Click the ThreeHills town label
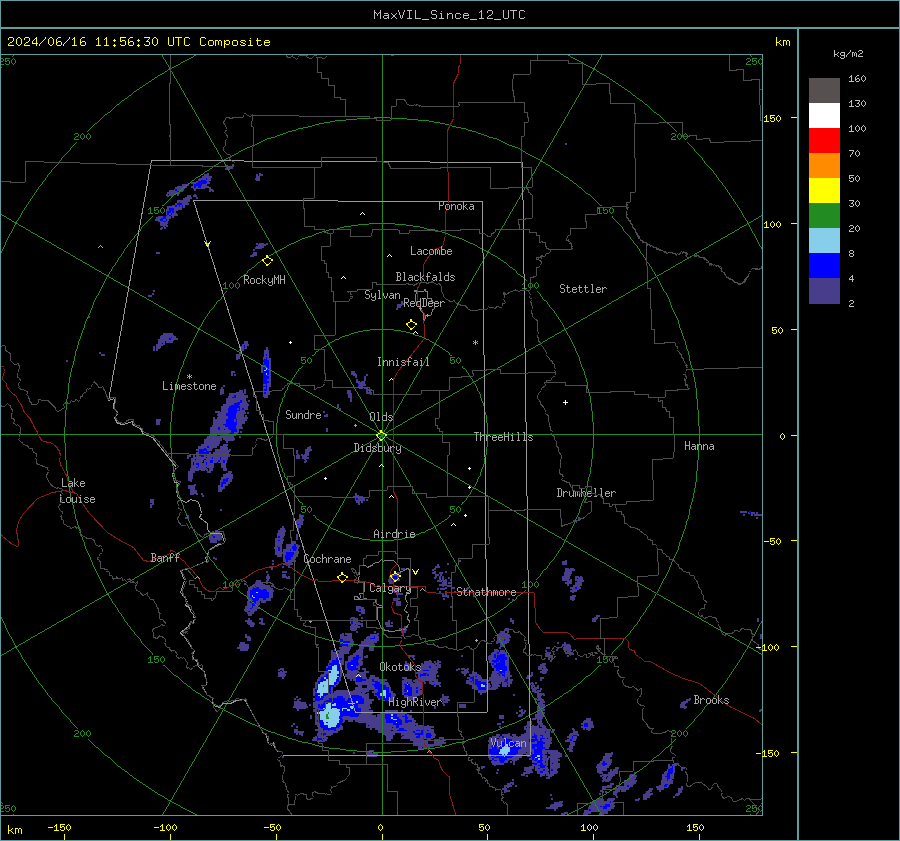 click(x=503, y=437)
